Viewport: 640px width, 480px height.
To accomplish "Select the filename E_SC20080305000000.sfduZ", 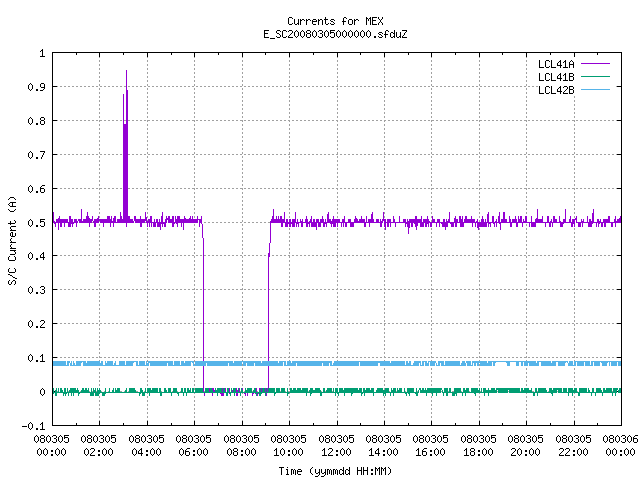I will pyautogui.click(x=335, y=34).
